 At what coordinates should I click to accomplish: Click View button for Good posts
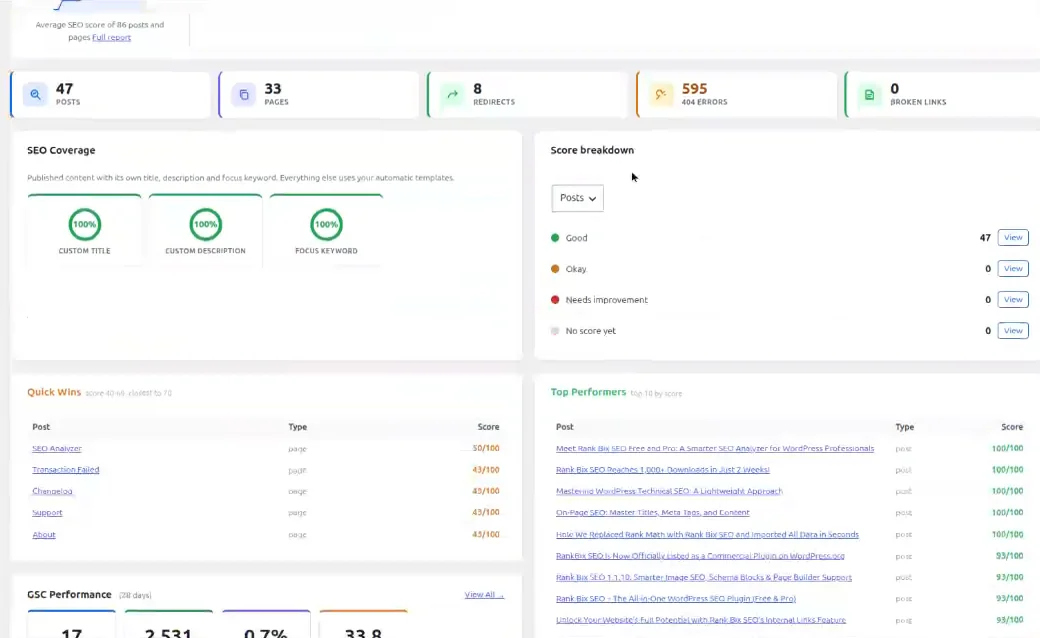[x=1013, y=237]
